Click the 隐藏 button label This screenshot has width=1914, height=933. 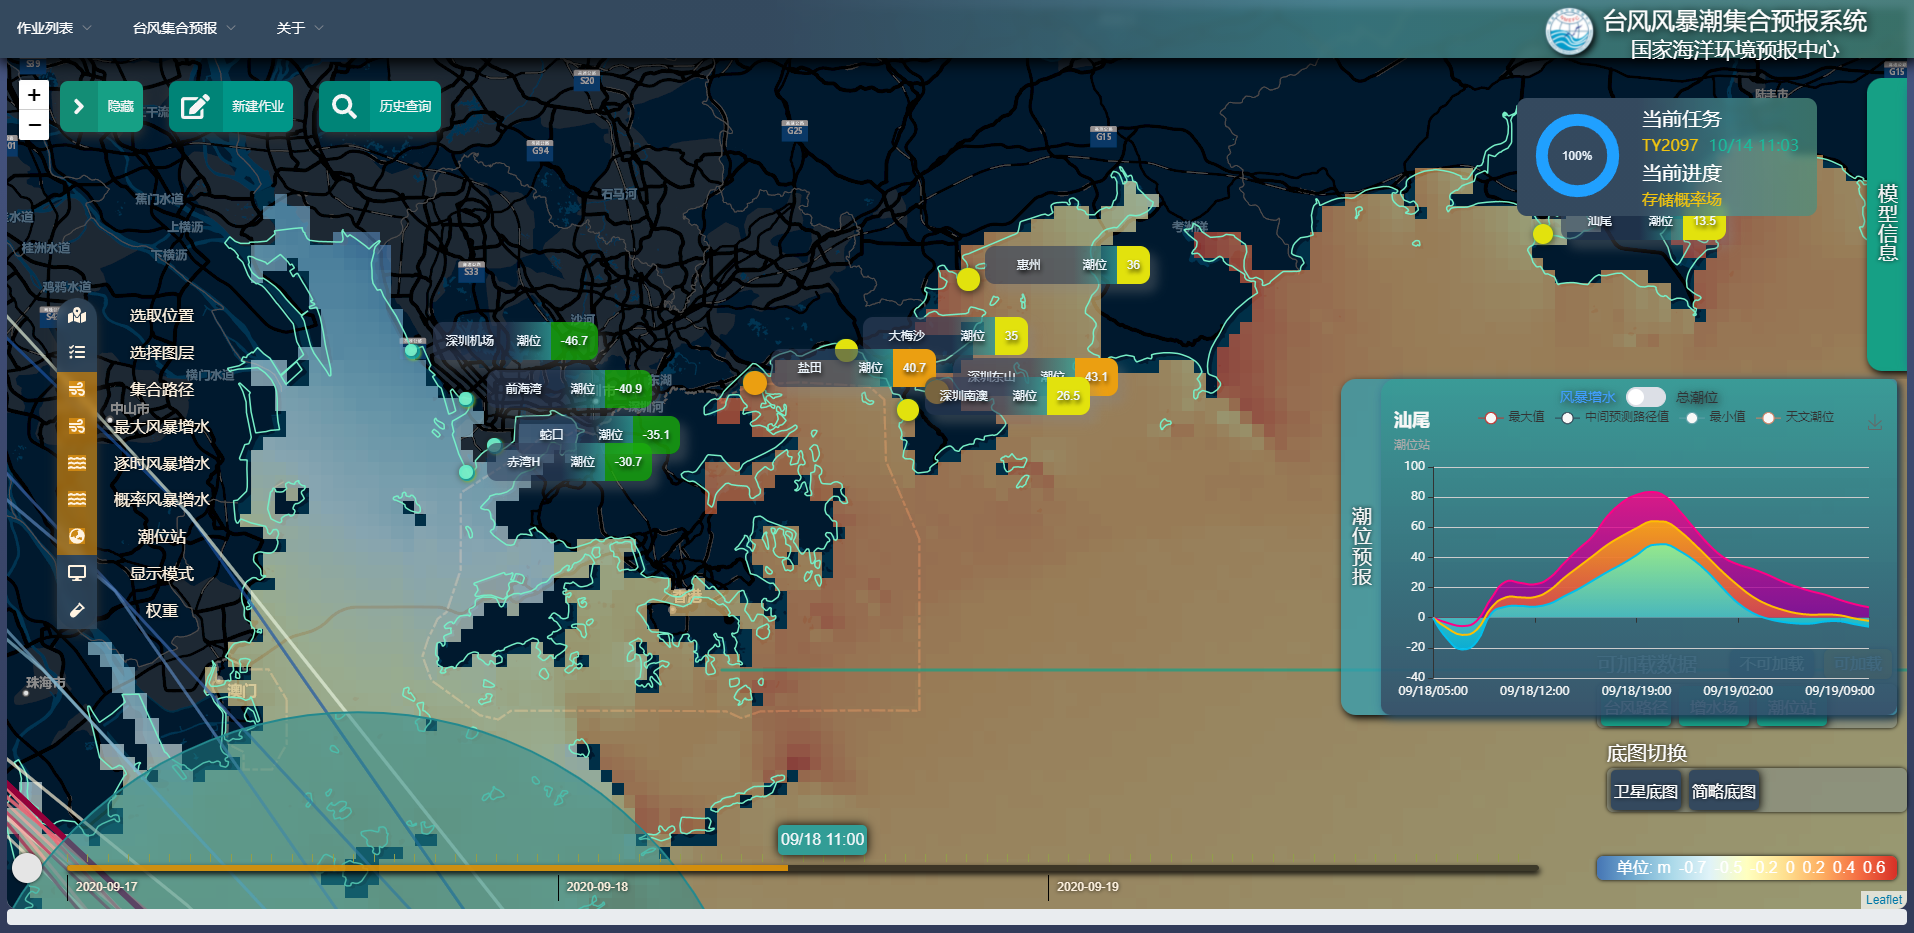tap(121, 106)
